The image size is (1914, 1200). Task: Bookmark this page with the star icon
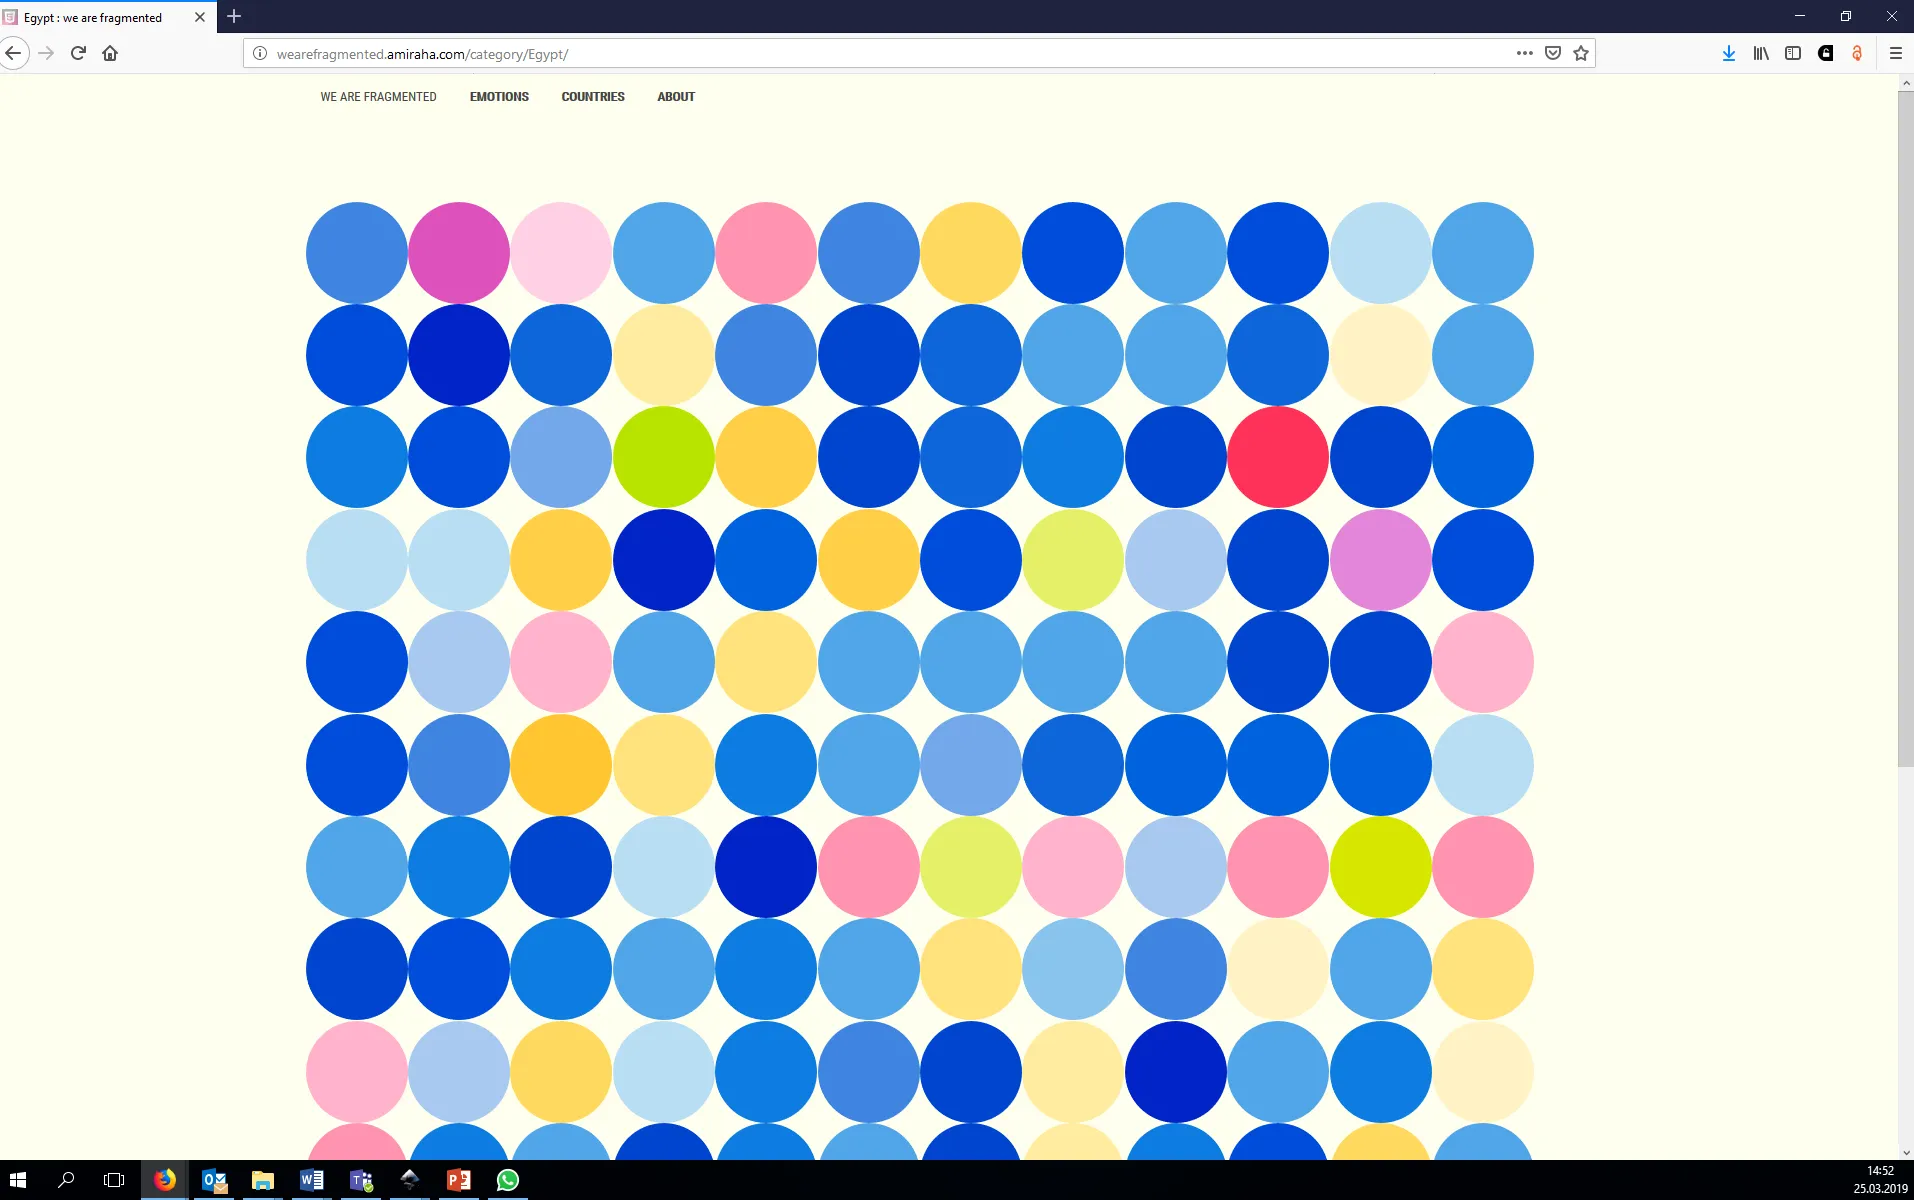coord(1581,53)
